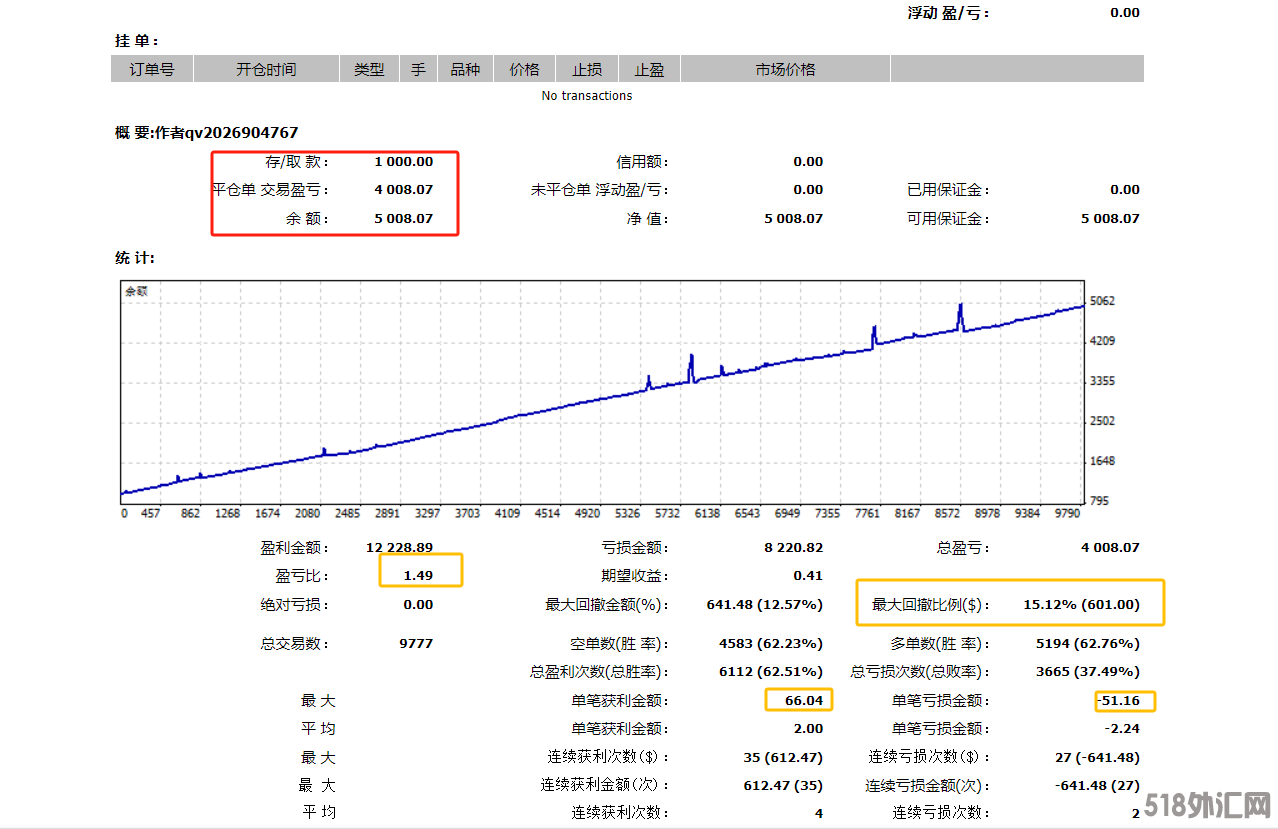Click the 总交易数 value 9777
This screenshot has height=829, width=1278.
click(416, 643)
